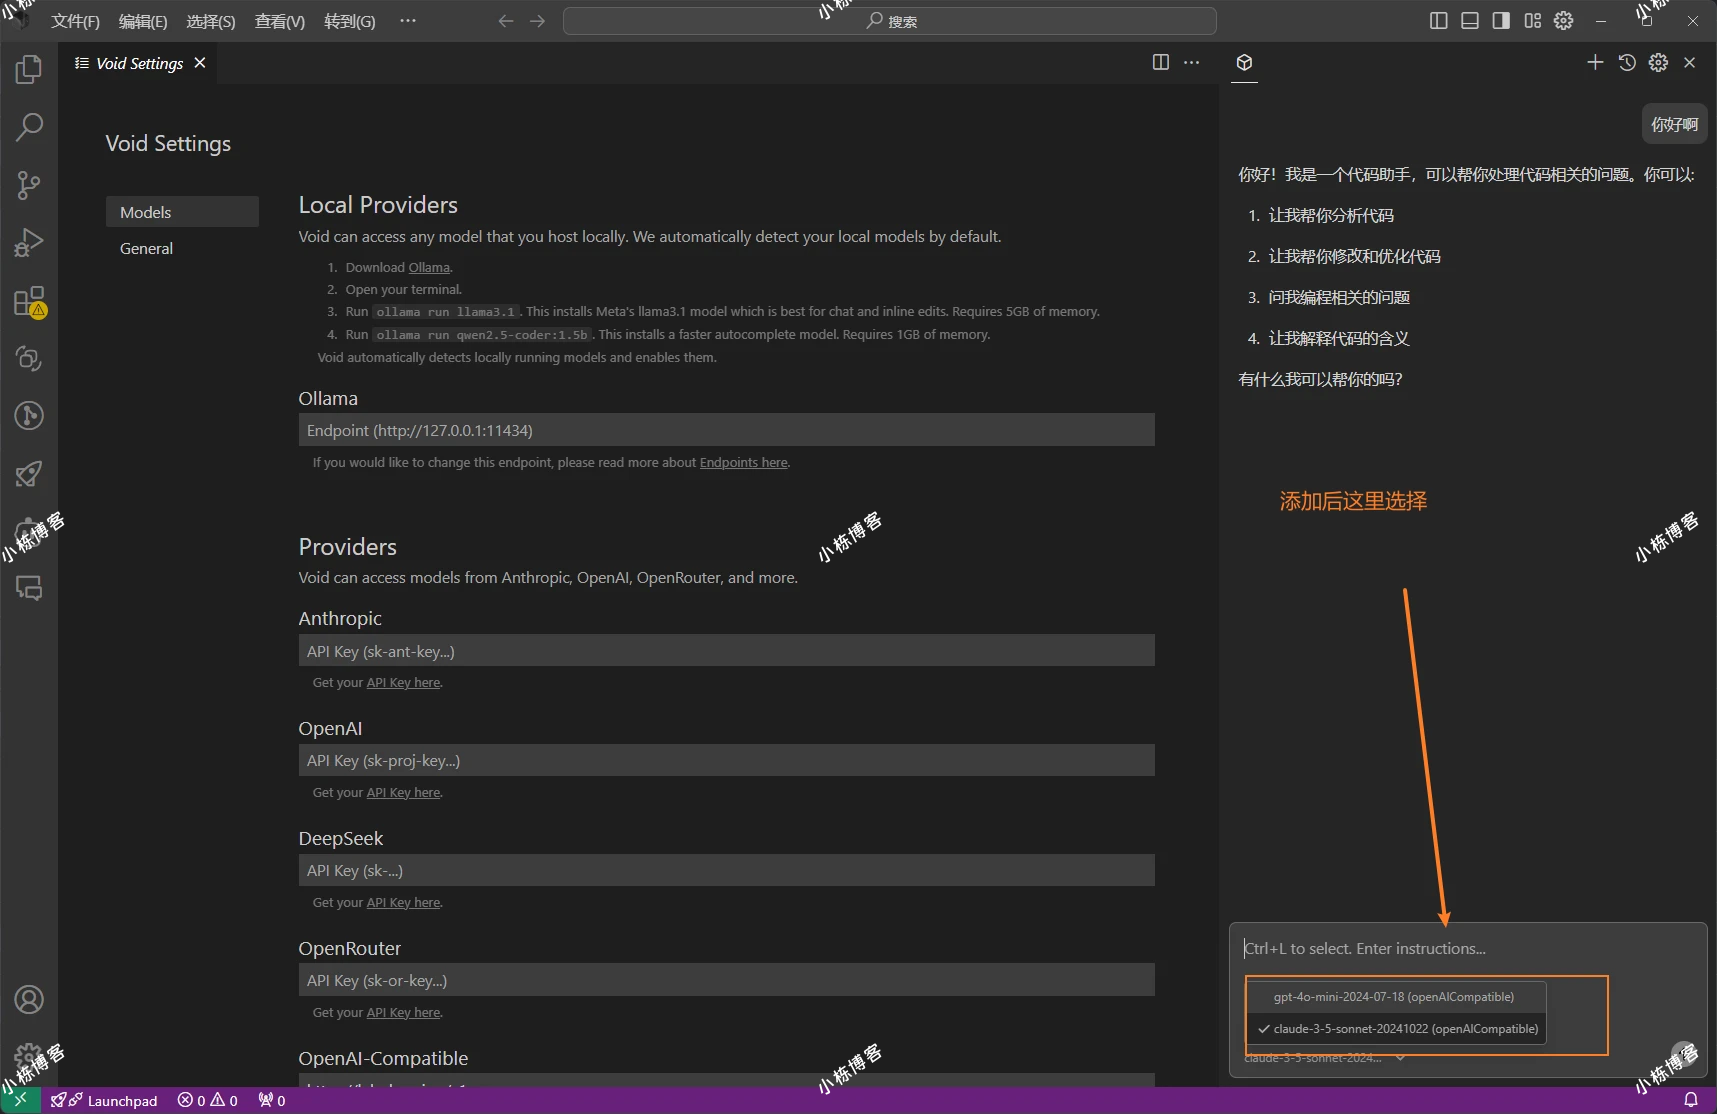Select gpt-4o-mini-2024-07-18 model option
Viewport: 1717px width, 1114px height.
[x=1393, y=997]
